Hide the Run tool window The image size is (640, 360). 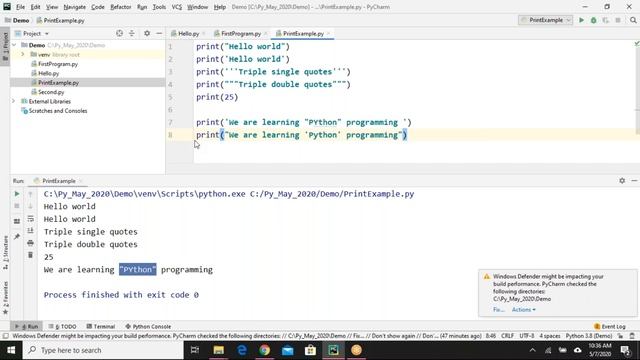click(634, 180)
